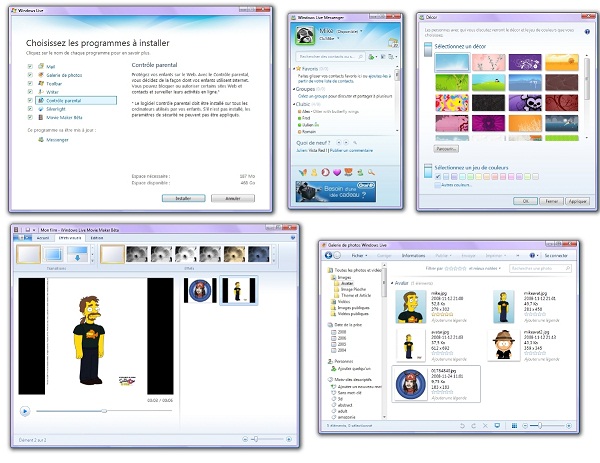Toggle the Mail checkbox in installer
The height and width of the screenshot is (463, 600).
point(30,66)
